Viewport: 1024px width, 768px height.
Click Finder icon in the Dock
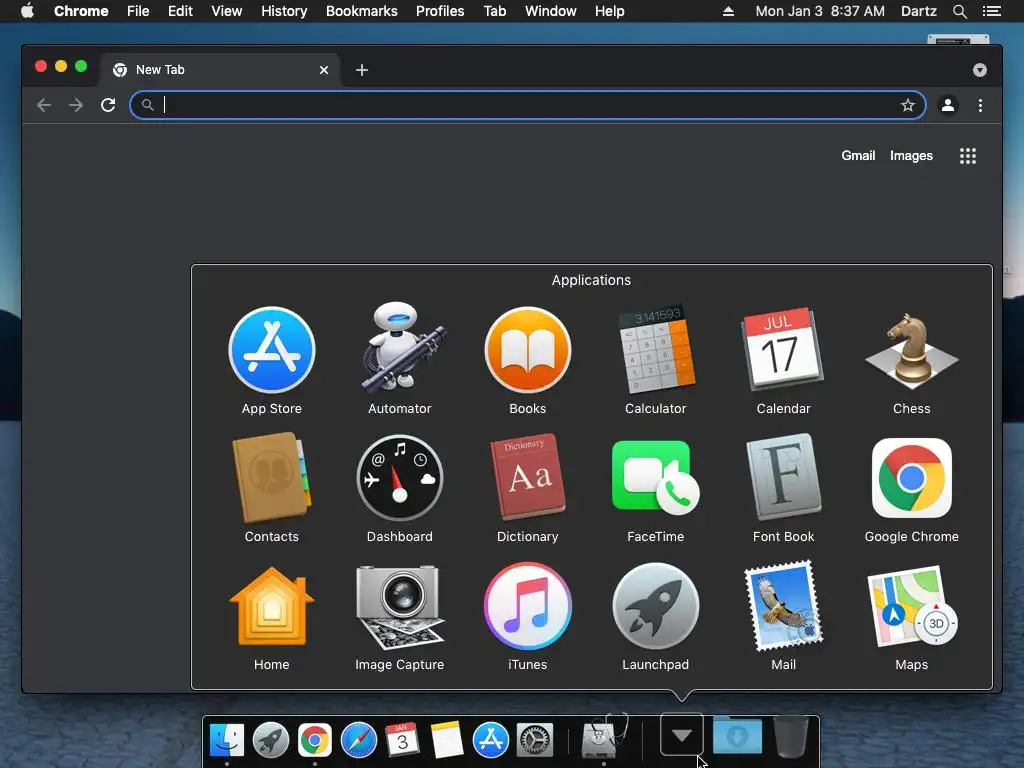point(227,741)
